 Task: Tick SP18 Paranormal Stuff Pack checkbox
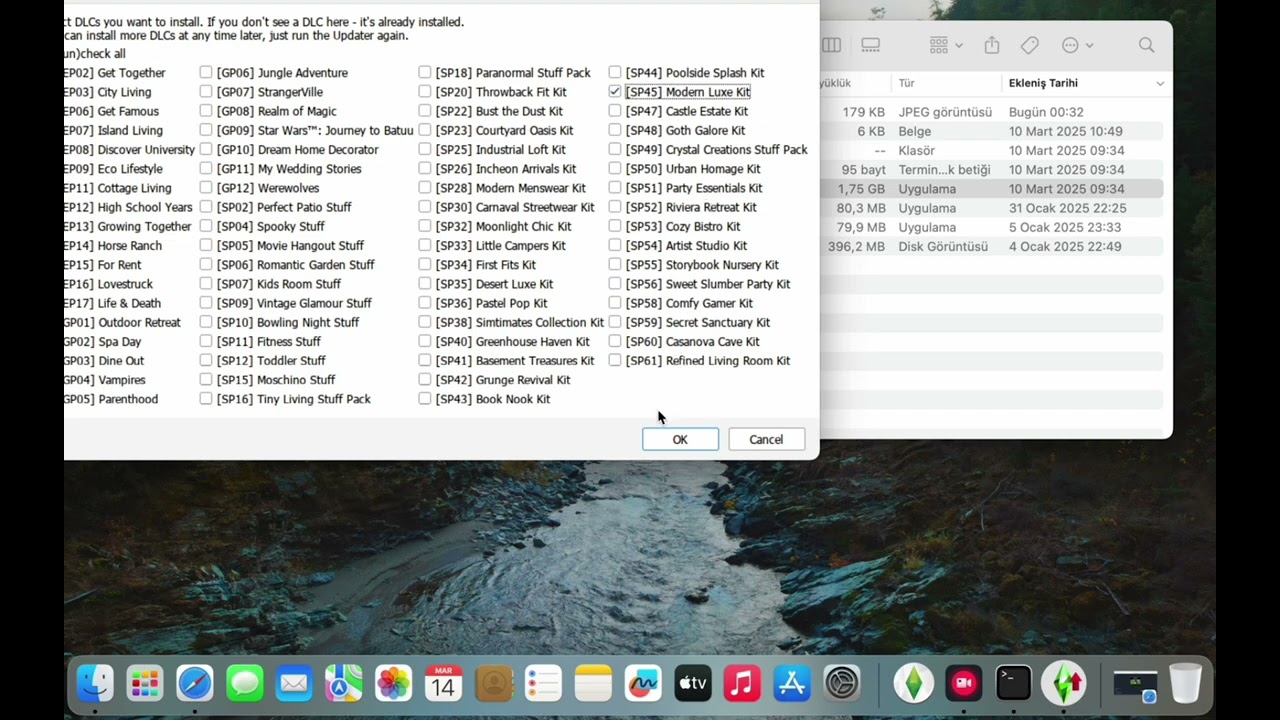[425, 72]
